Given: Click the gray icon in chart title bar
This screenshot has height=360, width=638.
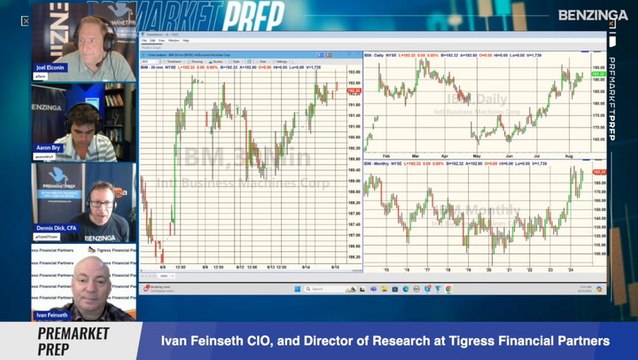Looking at the screenshot, I should pos(329,55).
